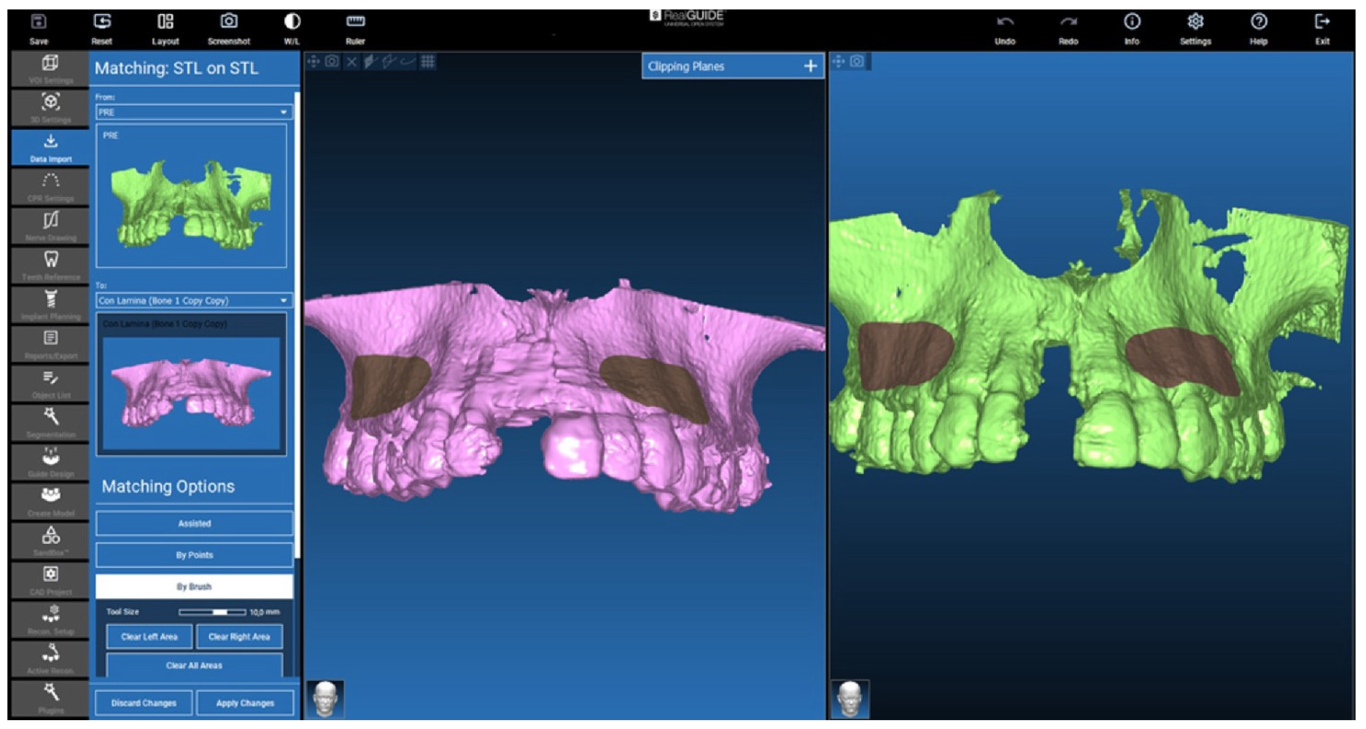
Task: Click the W/L contrast icon
Action: point(291,27)
